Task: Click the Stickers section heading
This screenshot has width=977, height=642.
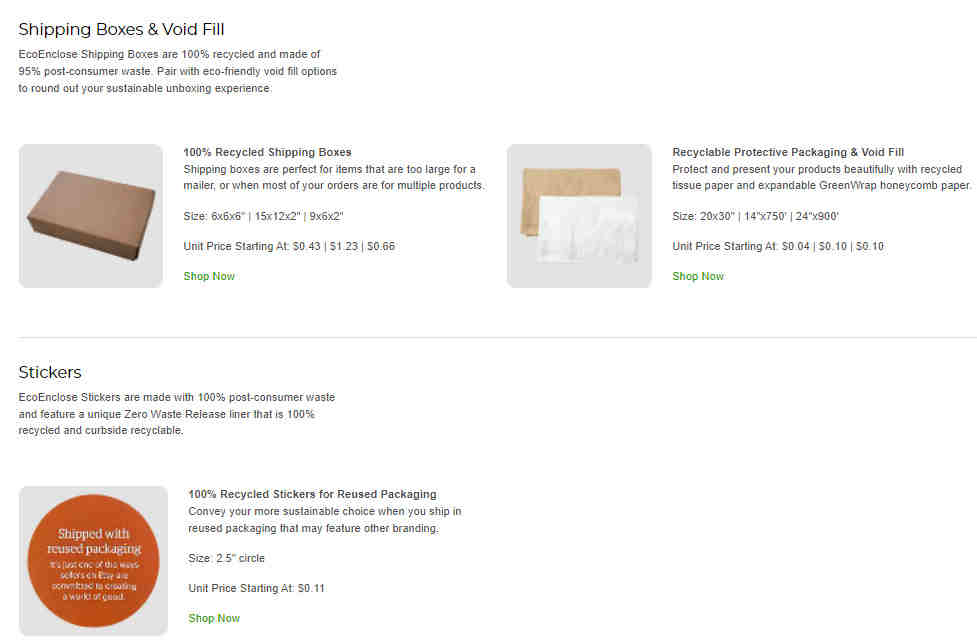Action: pos(50,372)
